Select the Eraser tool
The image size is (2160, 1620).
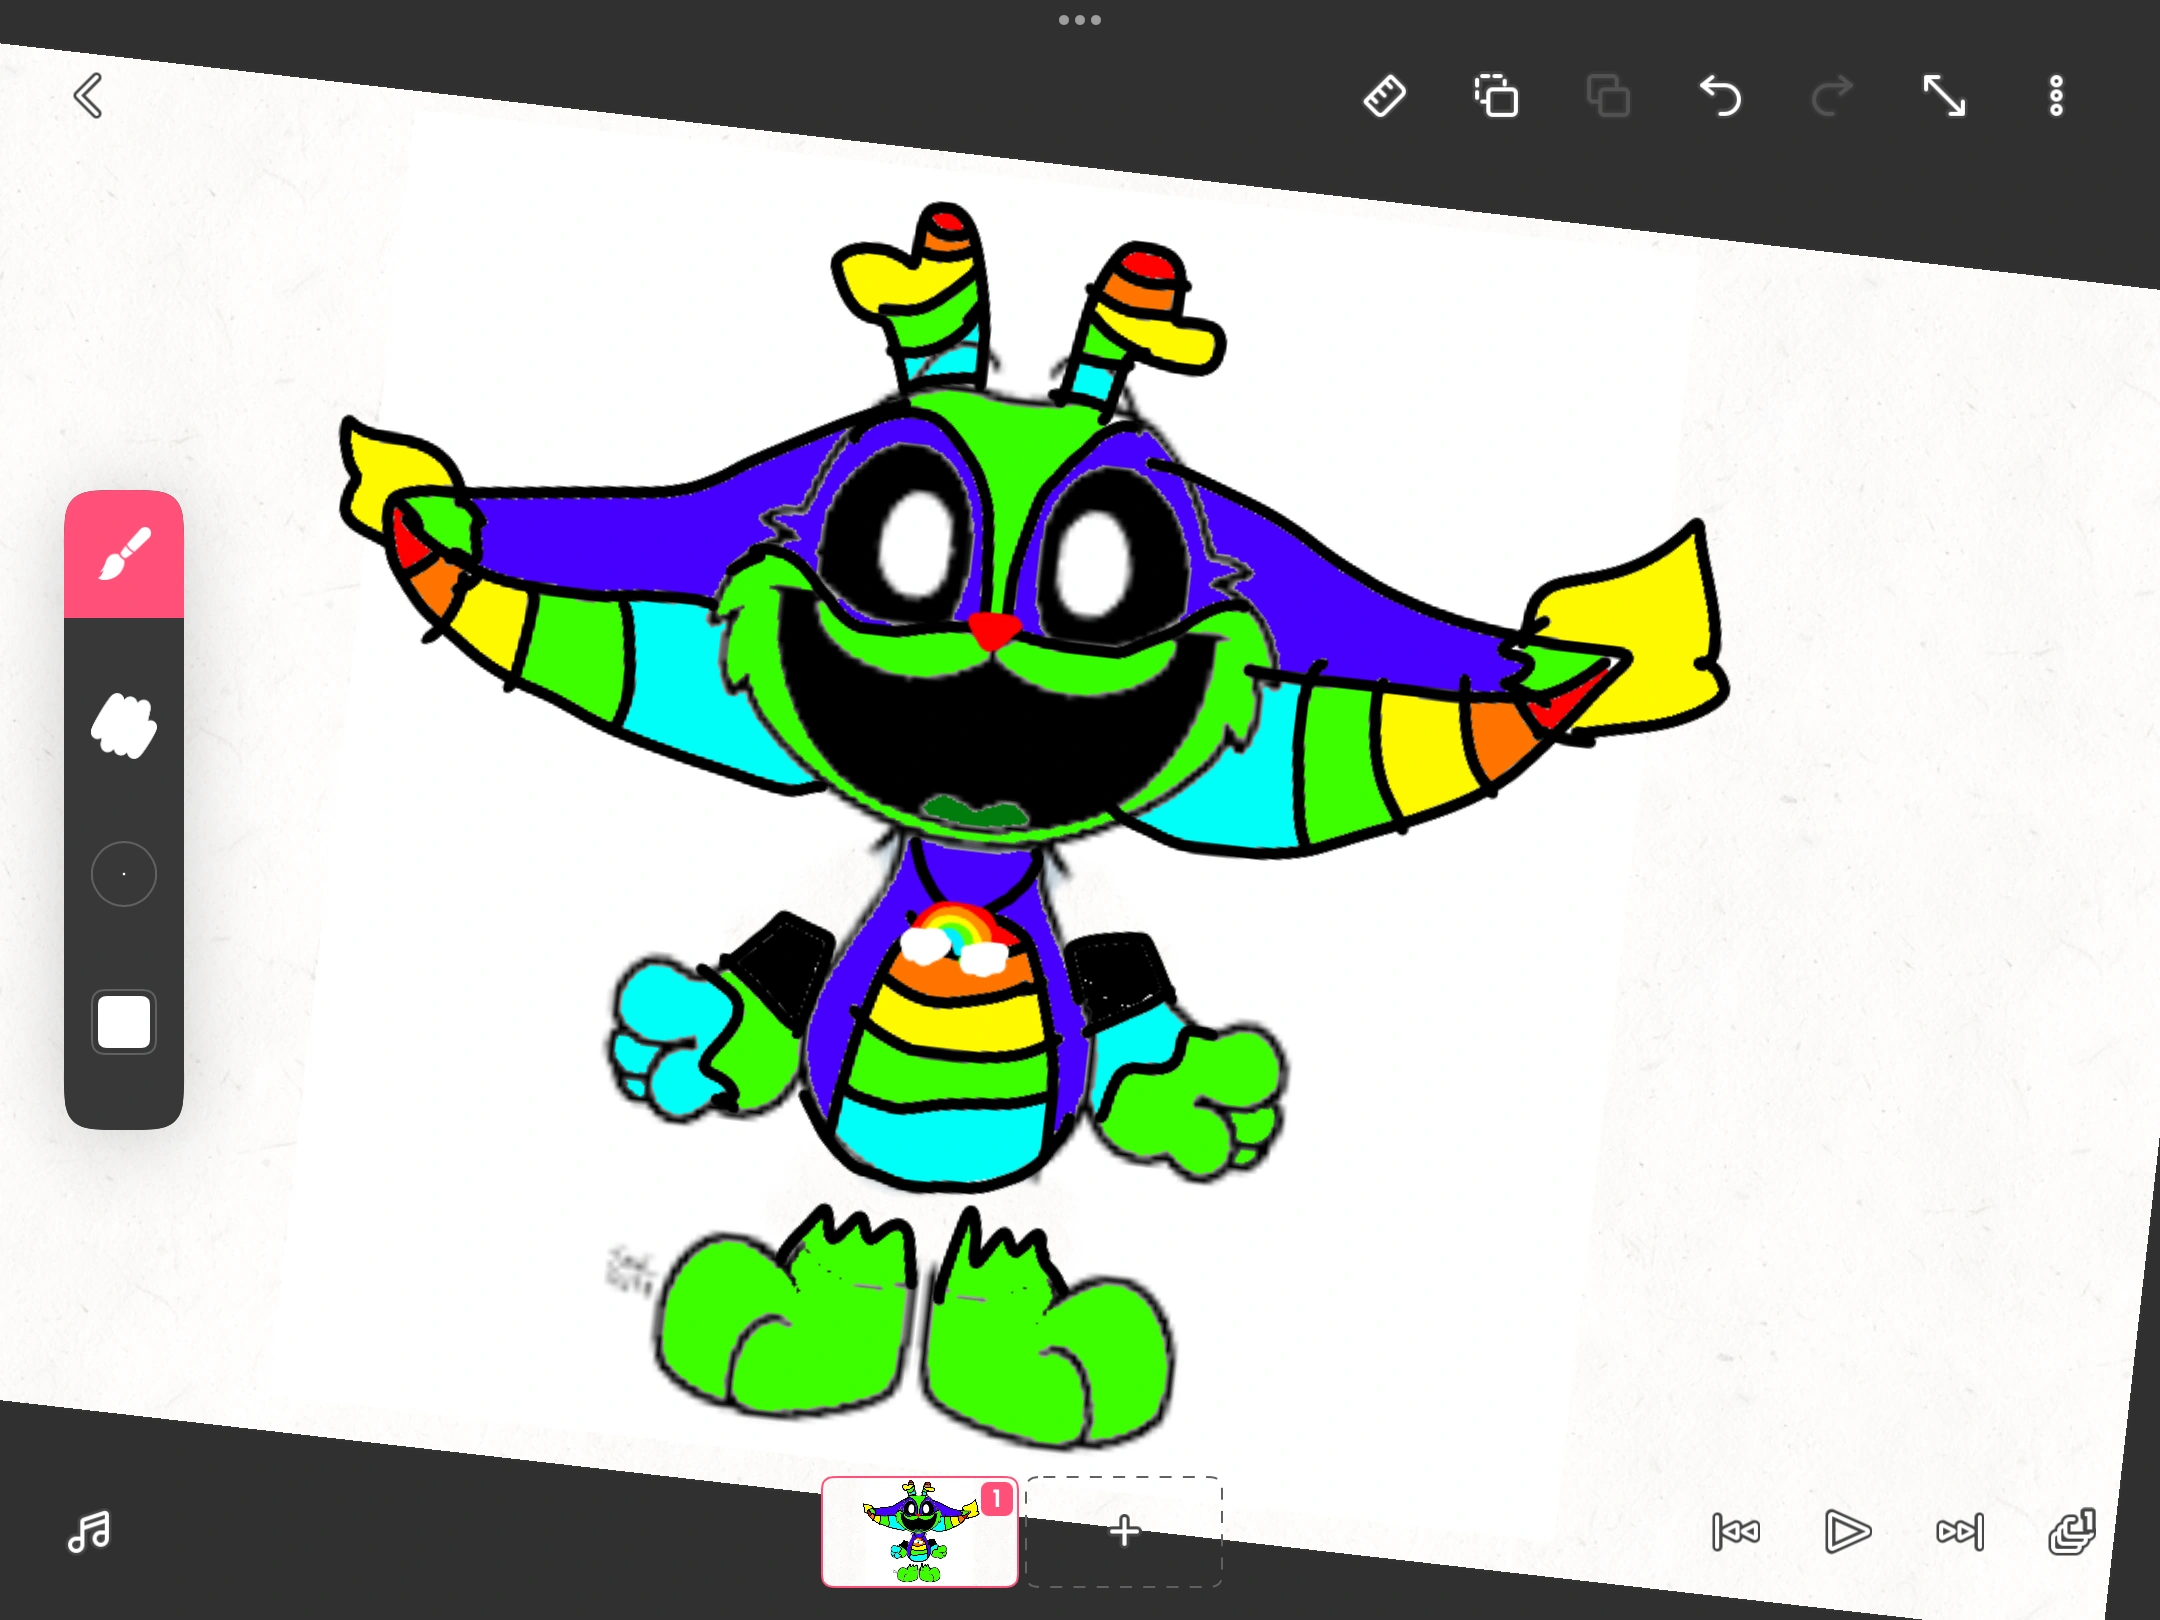tap(124, 727)
